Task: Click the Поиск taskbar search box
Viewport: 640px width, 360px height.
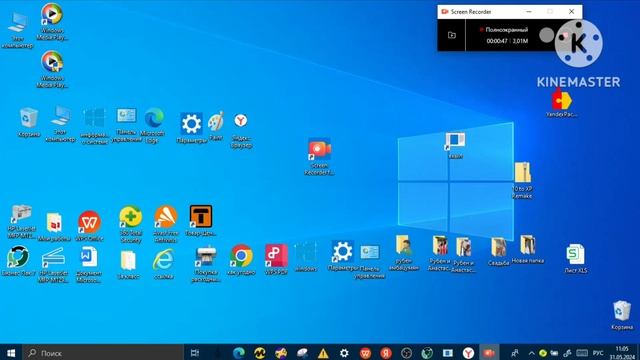Action: coord(103,353)
